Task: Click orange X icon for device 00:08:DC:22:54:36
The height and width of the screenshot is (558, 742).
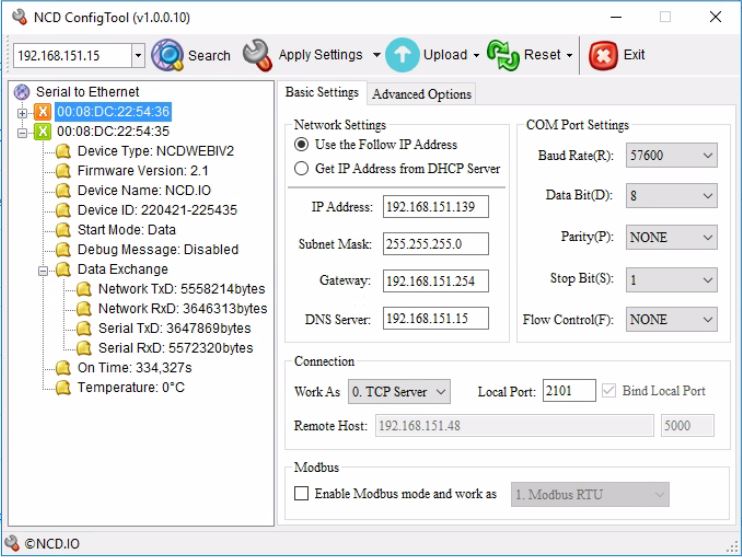Action: [x=43, y=112]
